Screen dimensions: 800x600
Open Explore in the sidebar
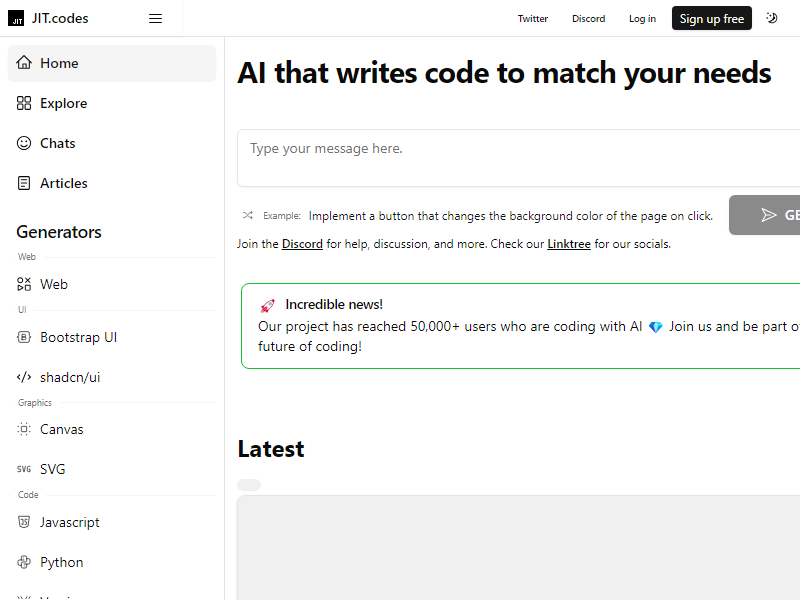click(112, 103)
